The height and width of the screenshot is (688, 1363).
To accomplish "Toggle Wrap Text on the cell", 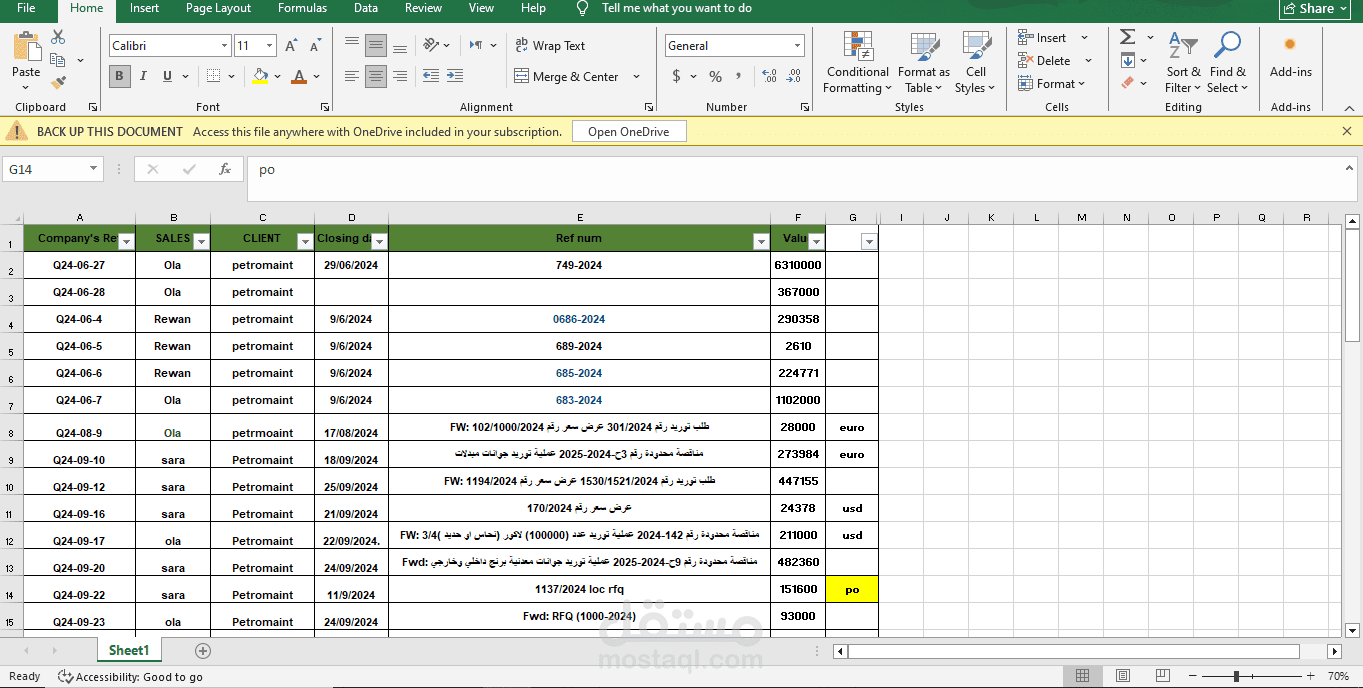I will (550, 45).
